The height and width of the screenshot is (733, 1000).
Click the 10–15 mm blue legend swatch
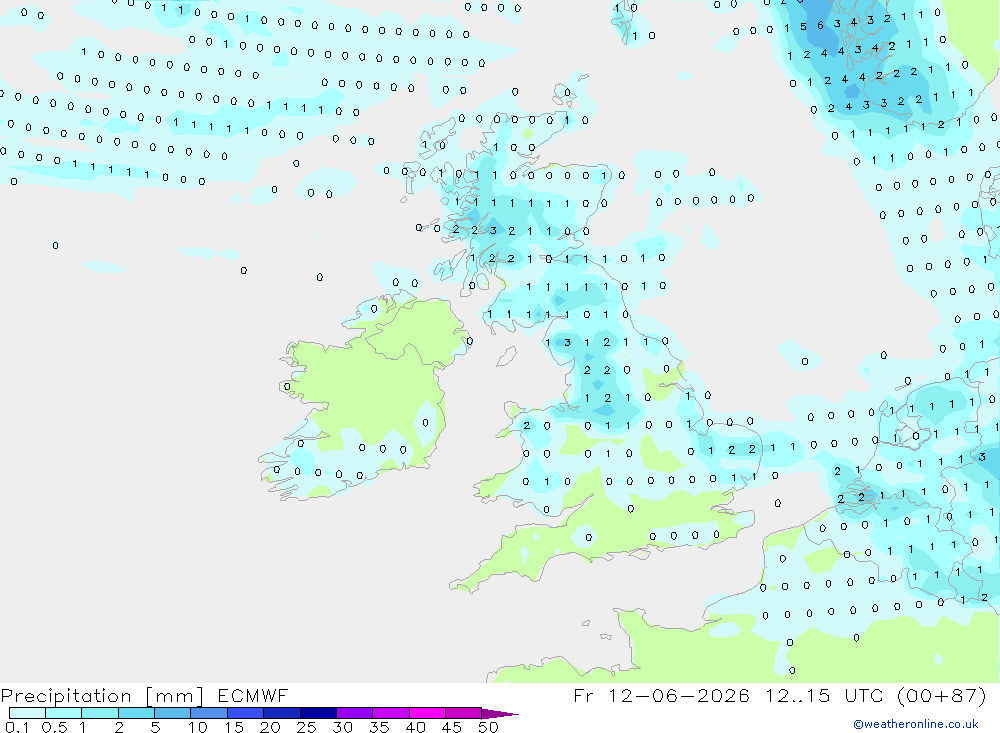(209, 713)
